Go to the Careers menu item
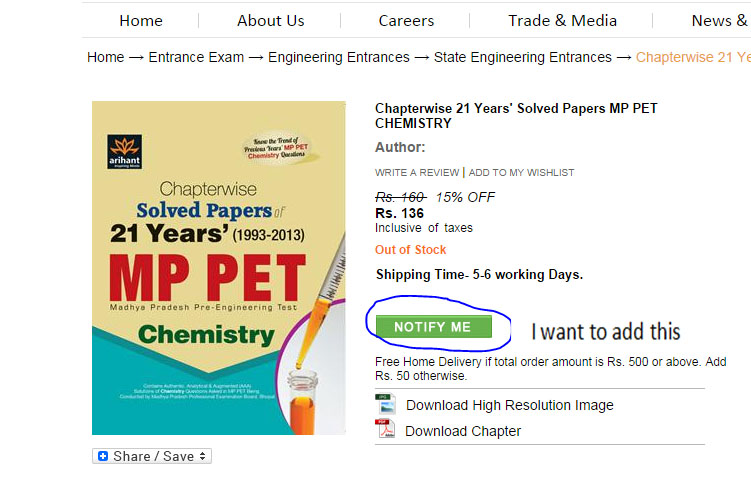Viewport: 751px width, 489px height. [406, 21]
